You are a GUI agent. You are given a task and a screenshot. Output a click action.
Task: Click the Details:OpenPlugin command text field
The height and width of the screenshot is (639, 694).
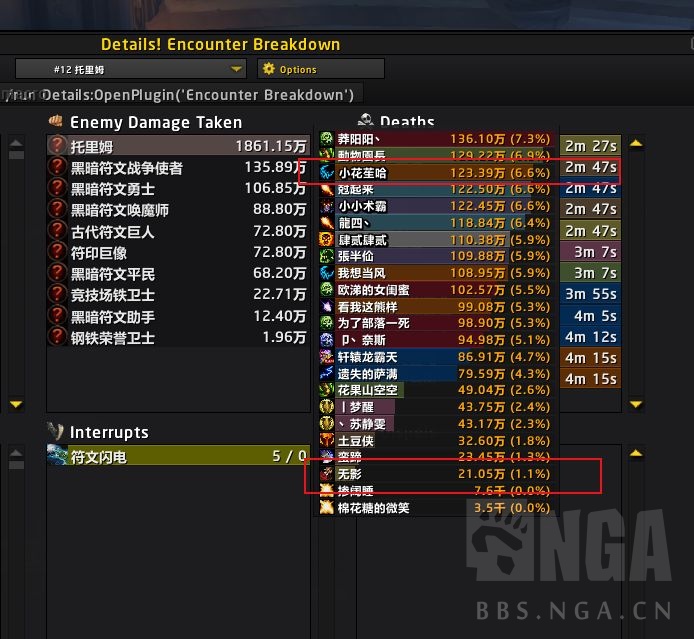tap(181, 95)
